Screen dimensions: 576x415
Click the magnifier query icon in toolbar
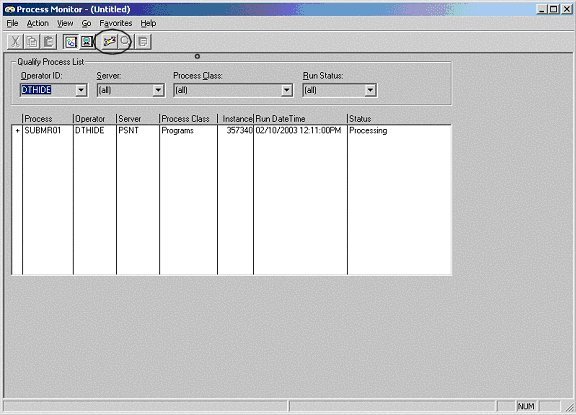coord(125,42)
